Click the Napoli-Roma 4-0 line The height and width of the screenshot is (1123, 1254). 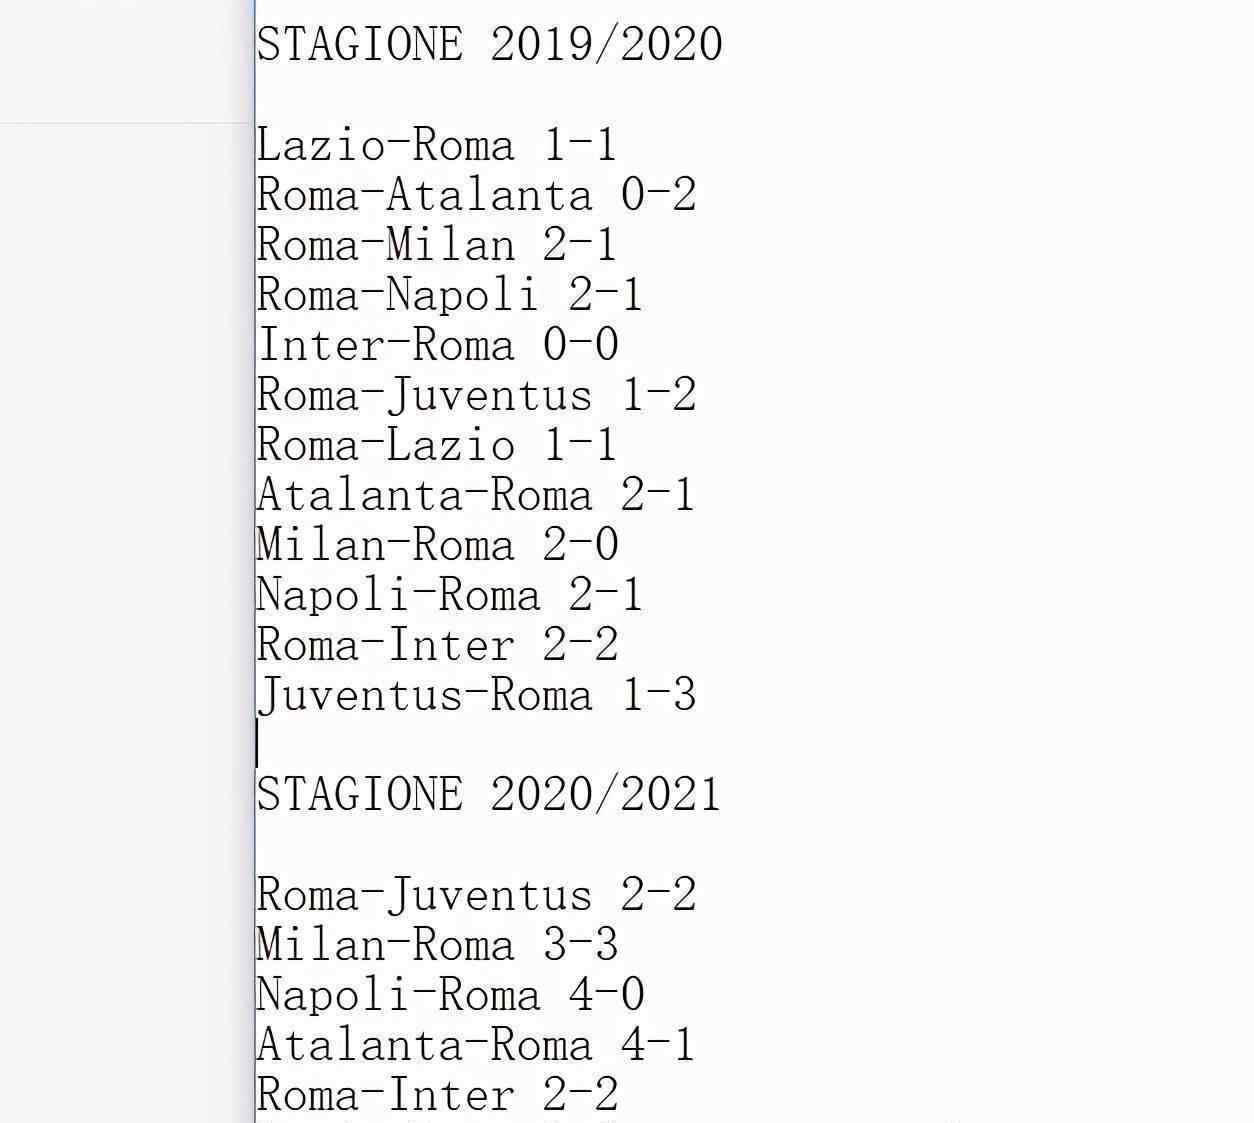(450, 995)
